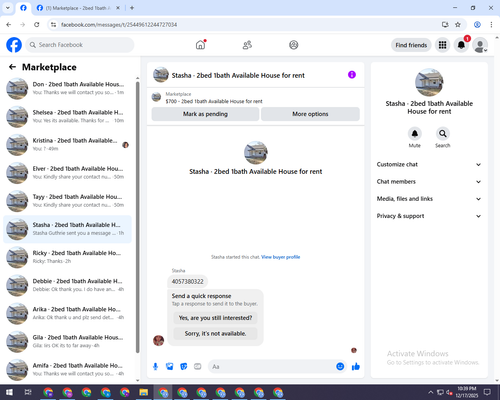Click the listing house thumbnail in header

tap(161, 75)
